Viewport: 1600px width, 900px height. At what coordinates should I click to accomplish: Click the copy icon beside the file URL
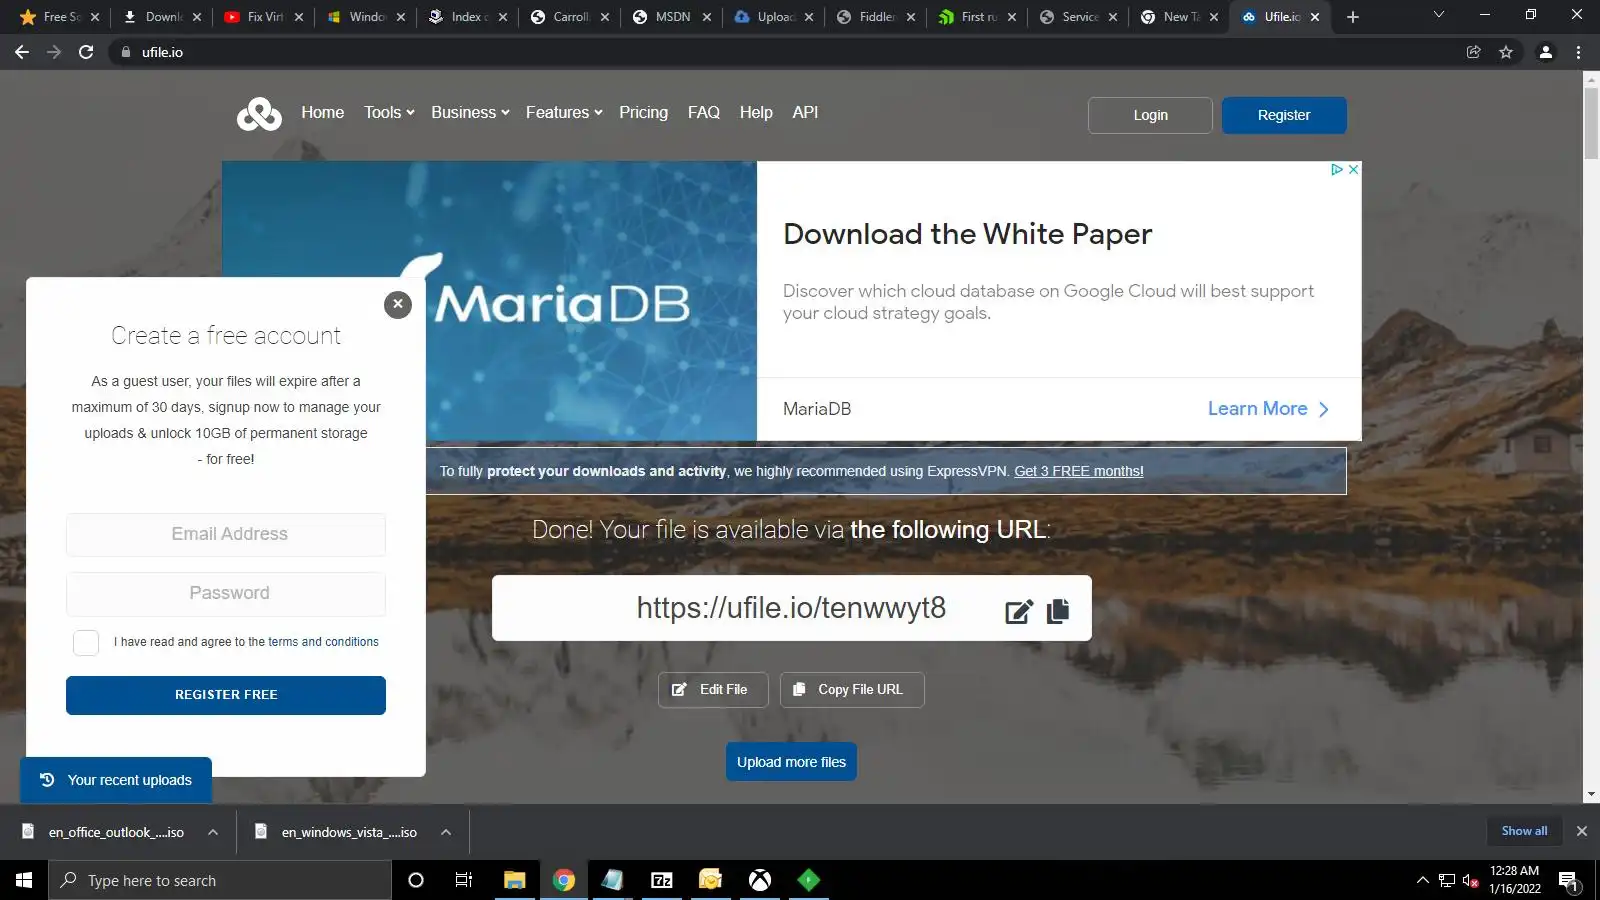pos(1058,611)
